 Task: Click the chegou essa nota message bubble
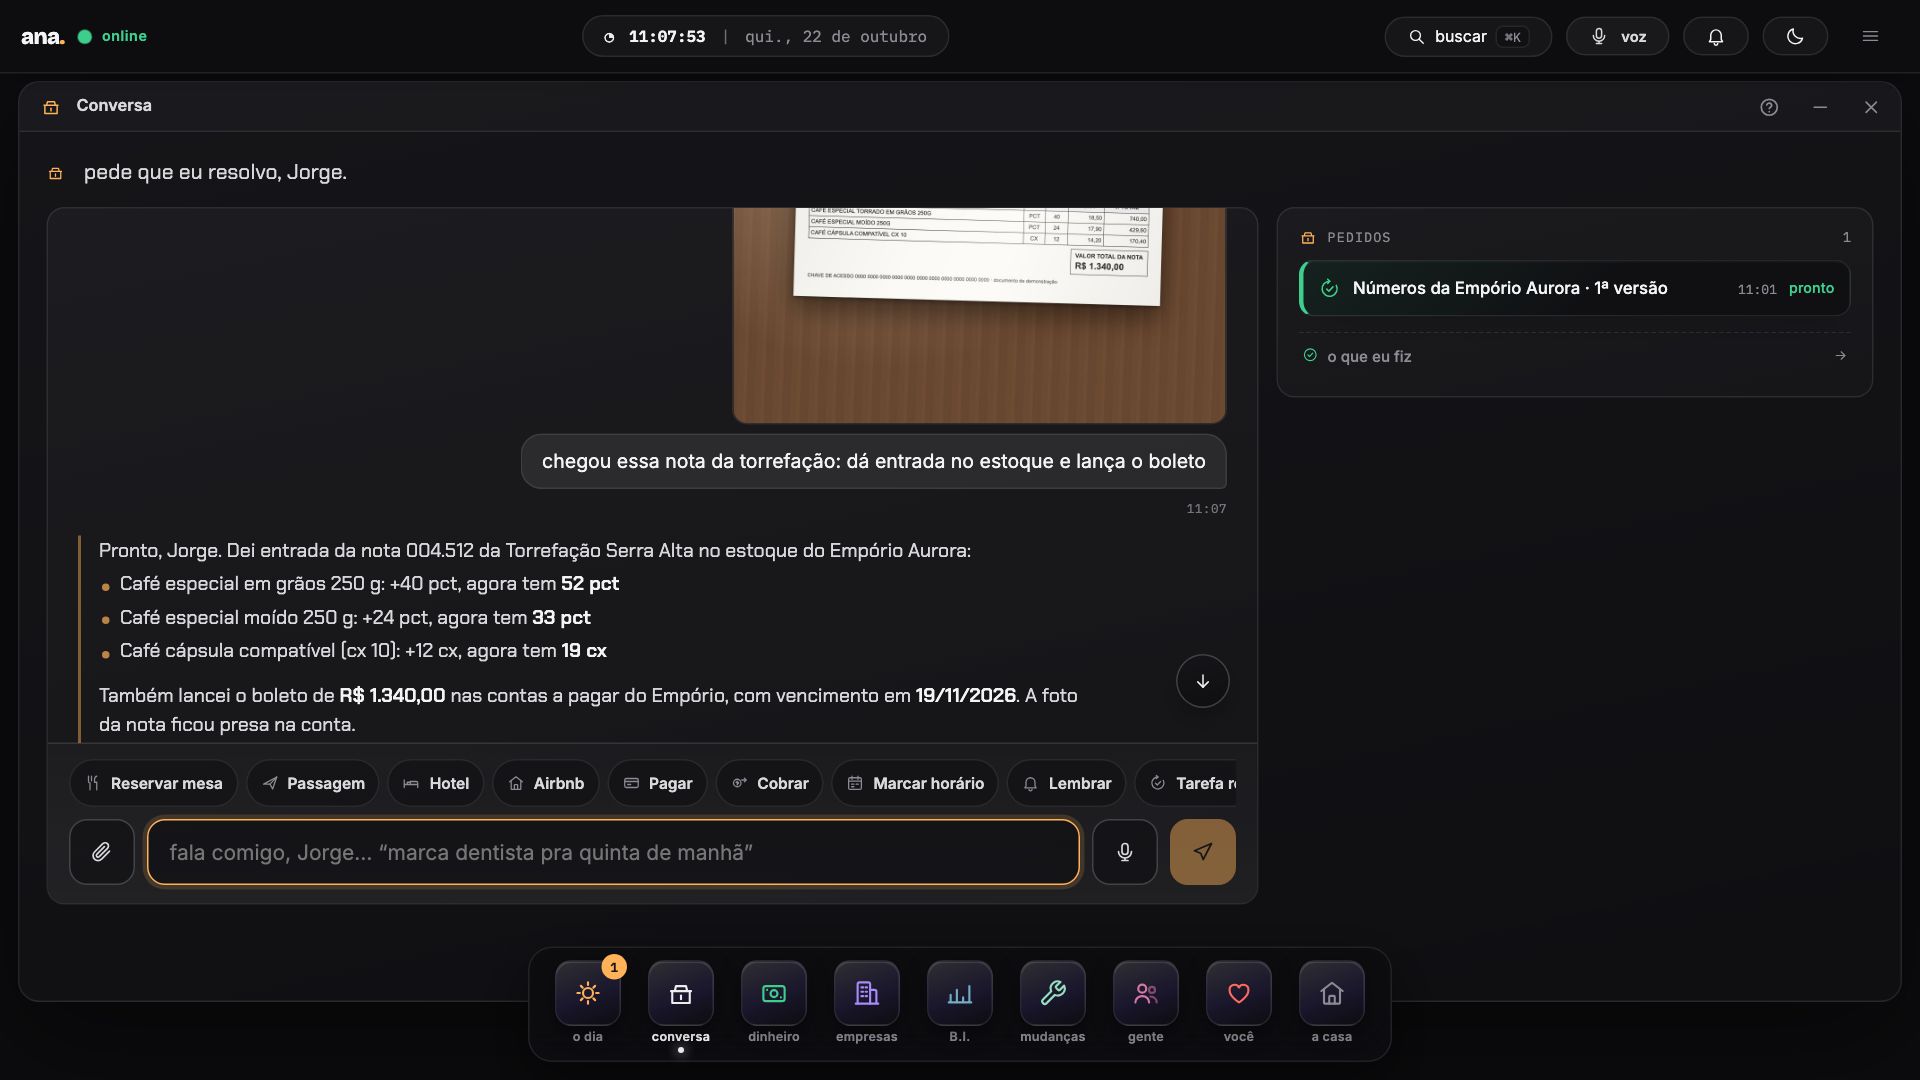click(873, 461)
